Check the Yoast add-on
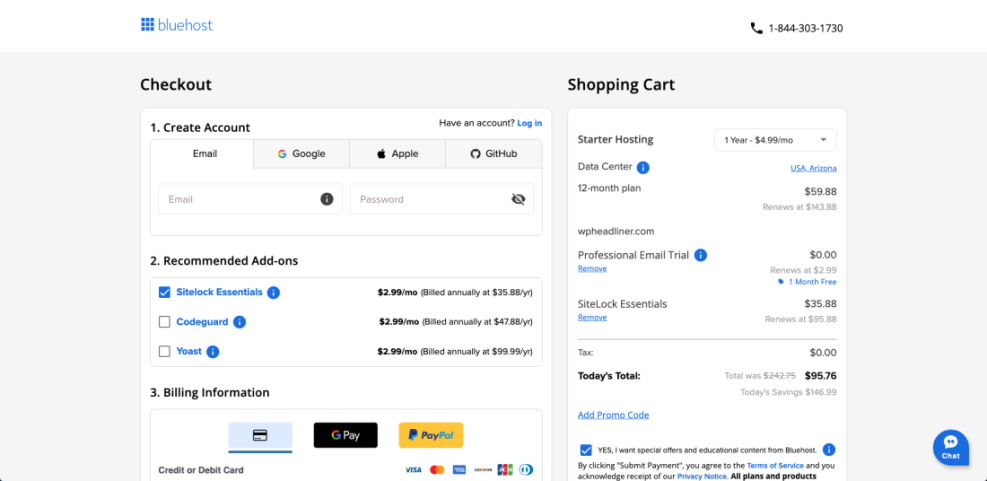The image size is (987, 481). (x=164, y=351)
